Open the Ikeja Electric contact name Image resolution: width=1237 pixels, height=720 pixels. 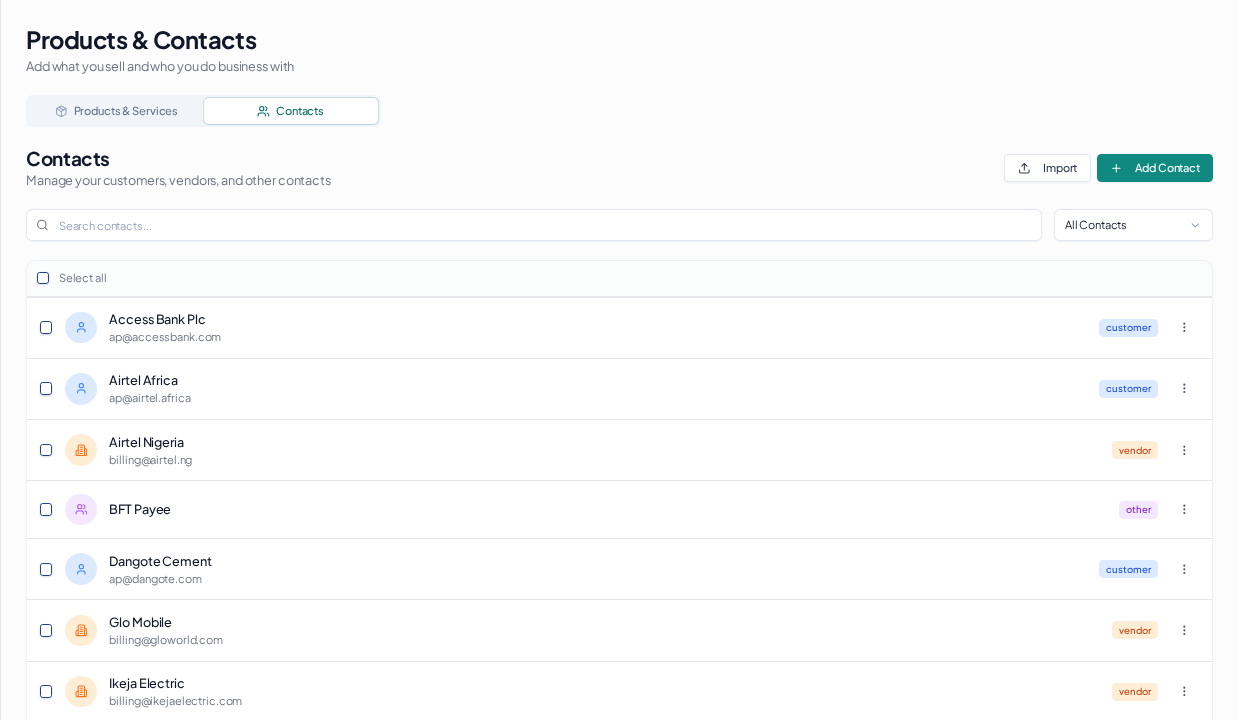pos(147,683)
